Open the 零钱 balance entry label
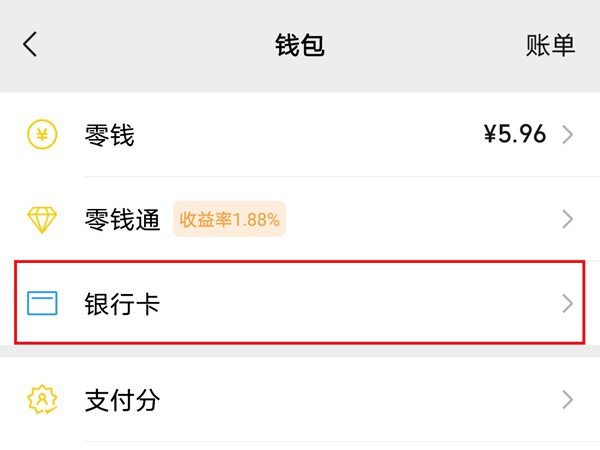The height and width of the screenshot is (450, 600). tap(110, 135)
